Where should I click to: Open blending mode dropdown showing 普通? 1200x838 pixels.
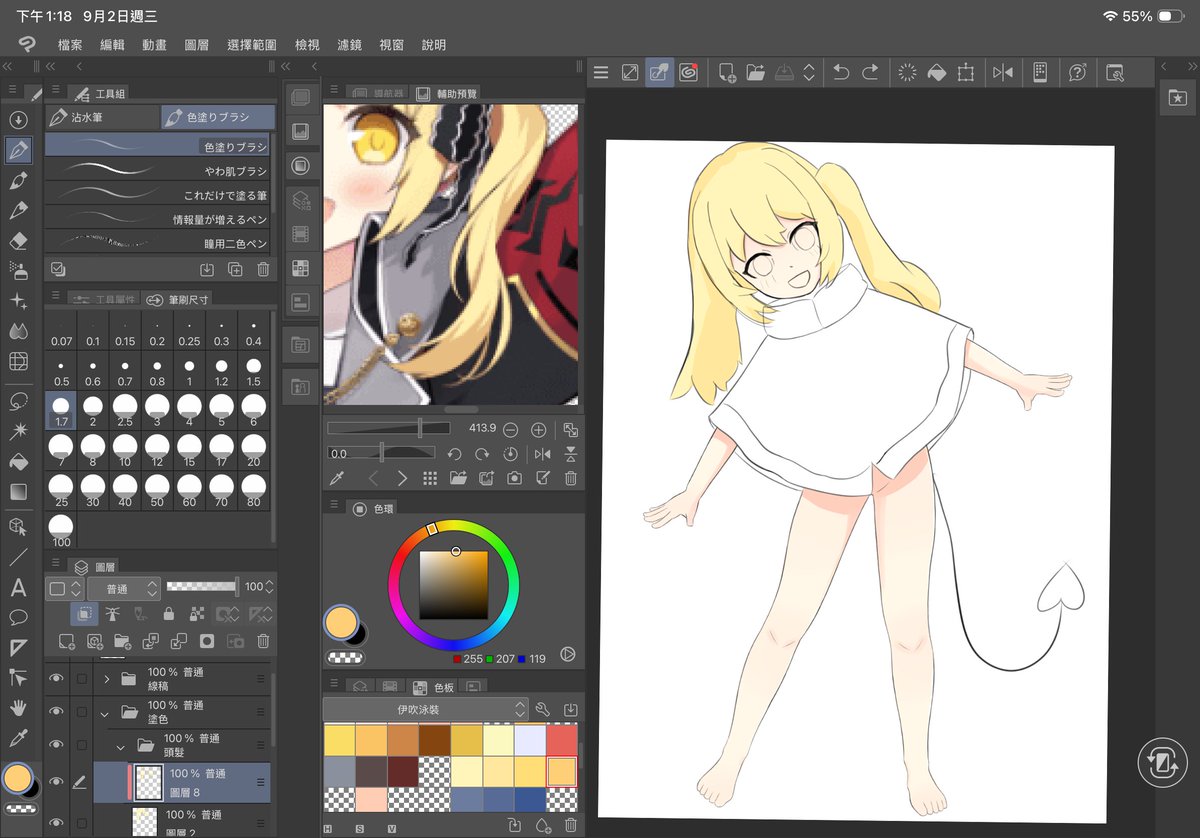tap(124, 588)
